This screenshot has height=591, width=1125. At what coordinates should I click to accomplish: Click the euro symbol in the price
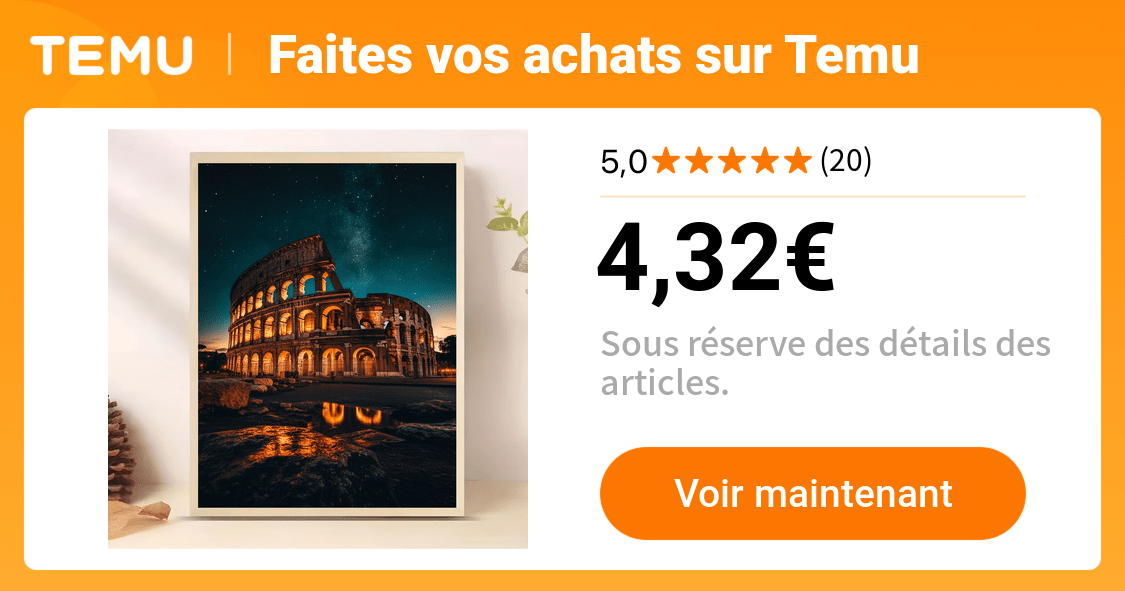(x=811, y=257)
